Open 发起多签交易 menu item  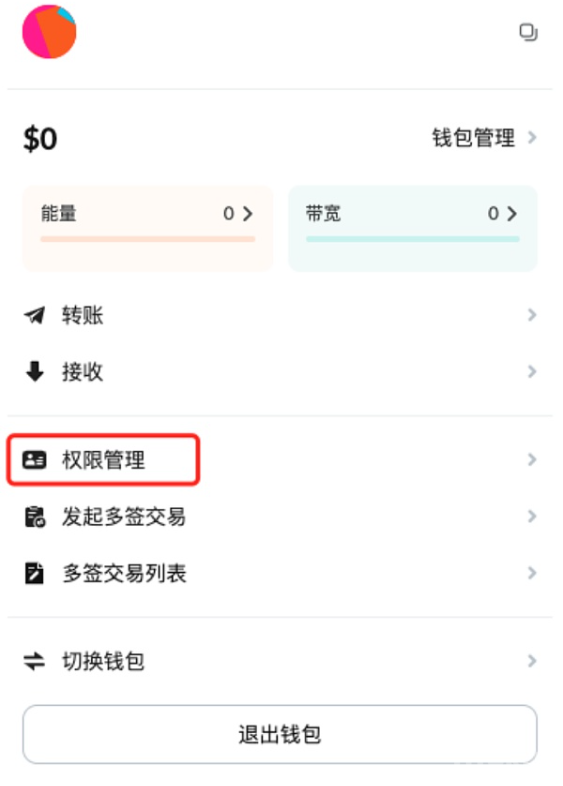coord(280,517)
